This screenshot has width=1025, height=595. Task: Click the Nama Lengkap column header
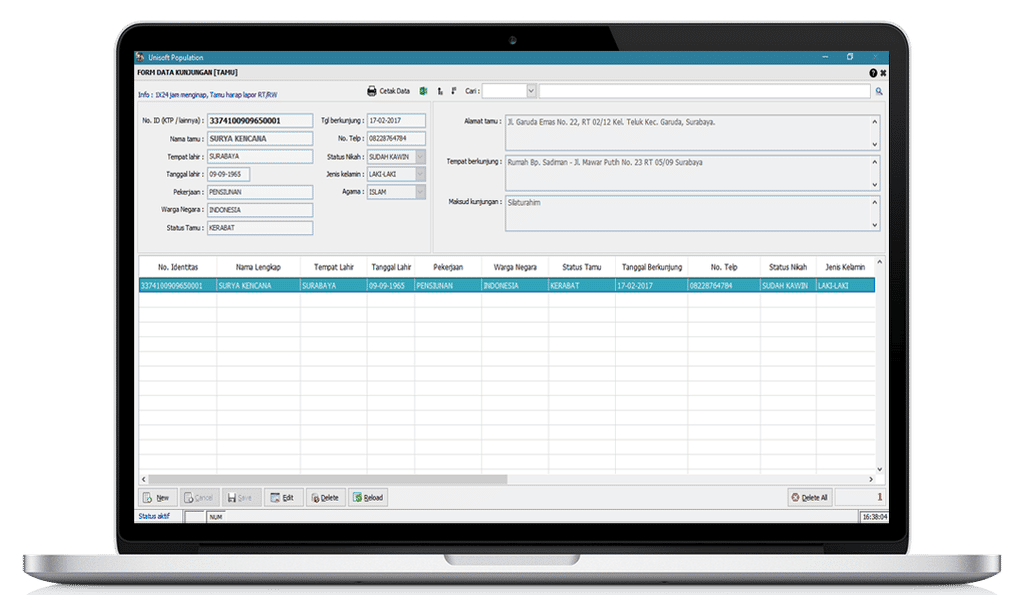(257, 267)
